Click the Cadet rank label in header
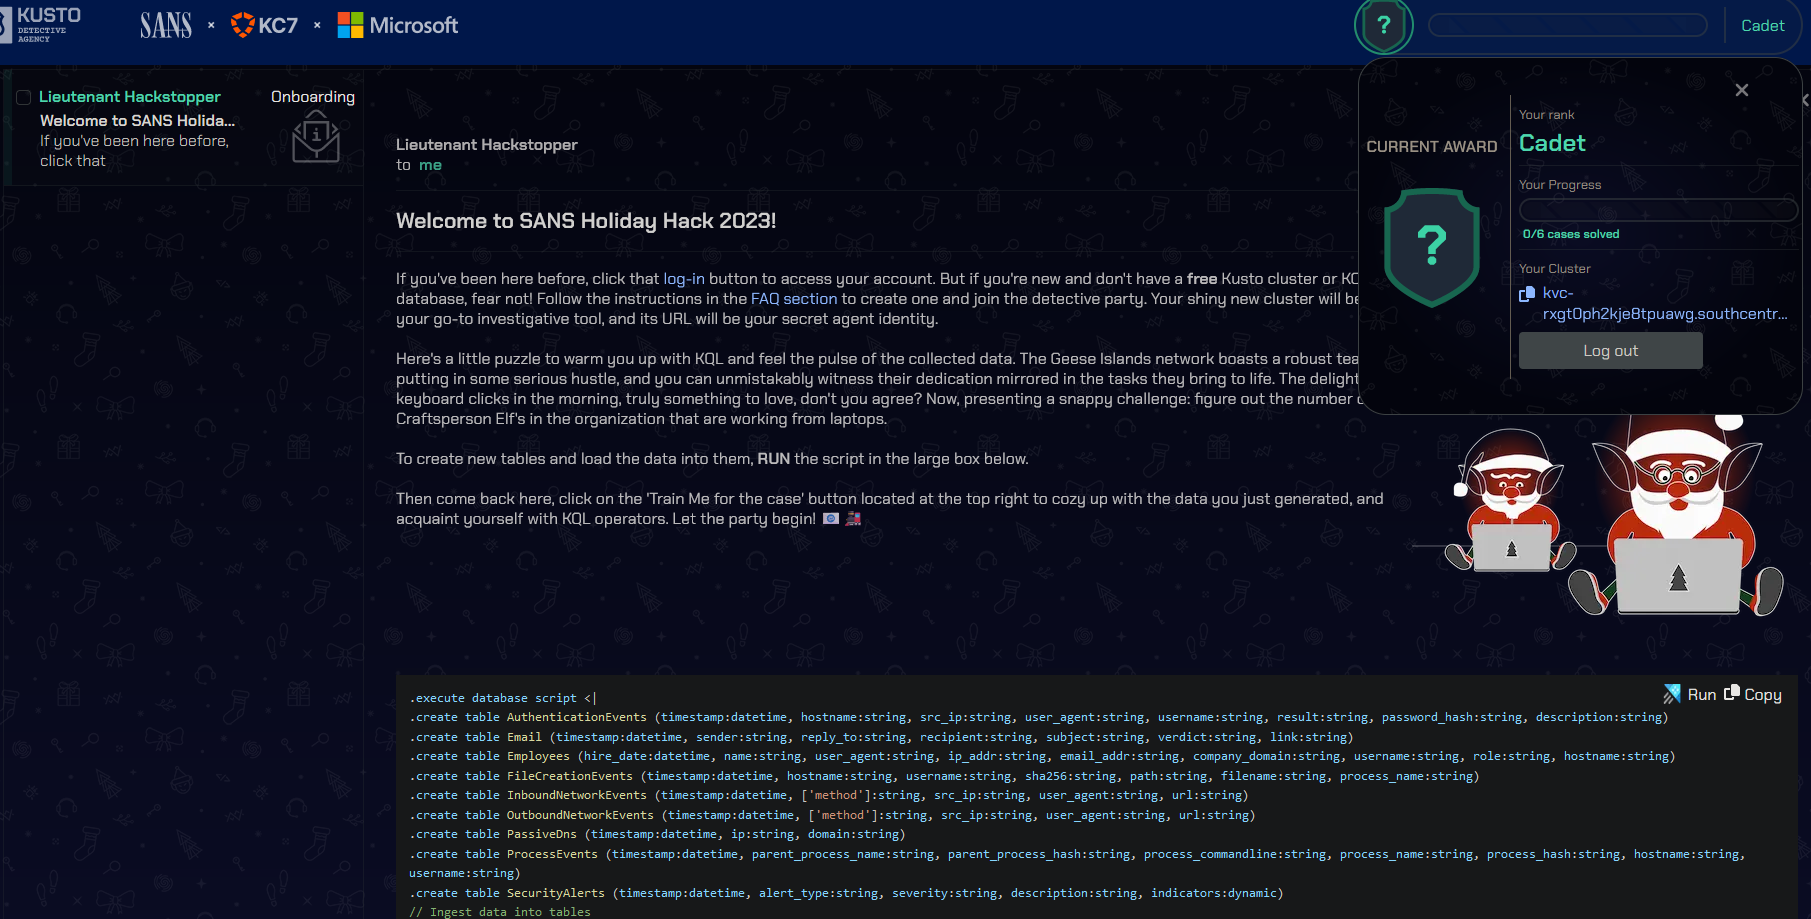Image resolution: width=1811 pixels, height=919 pixels. click(x=1762, y=26)
